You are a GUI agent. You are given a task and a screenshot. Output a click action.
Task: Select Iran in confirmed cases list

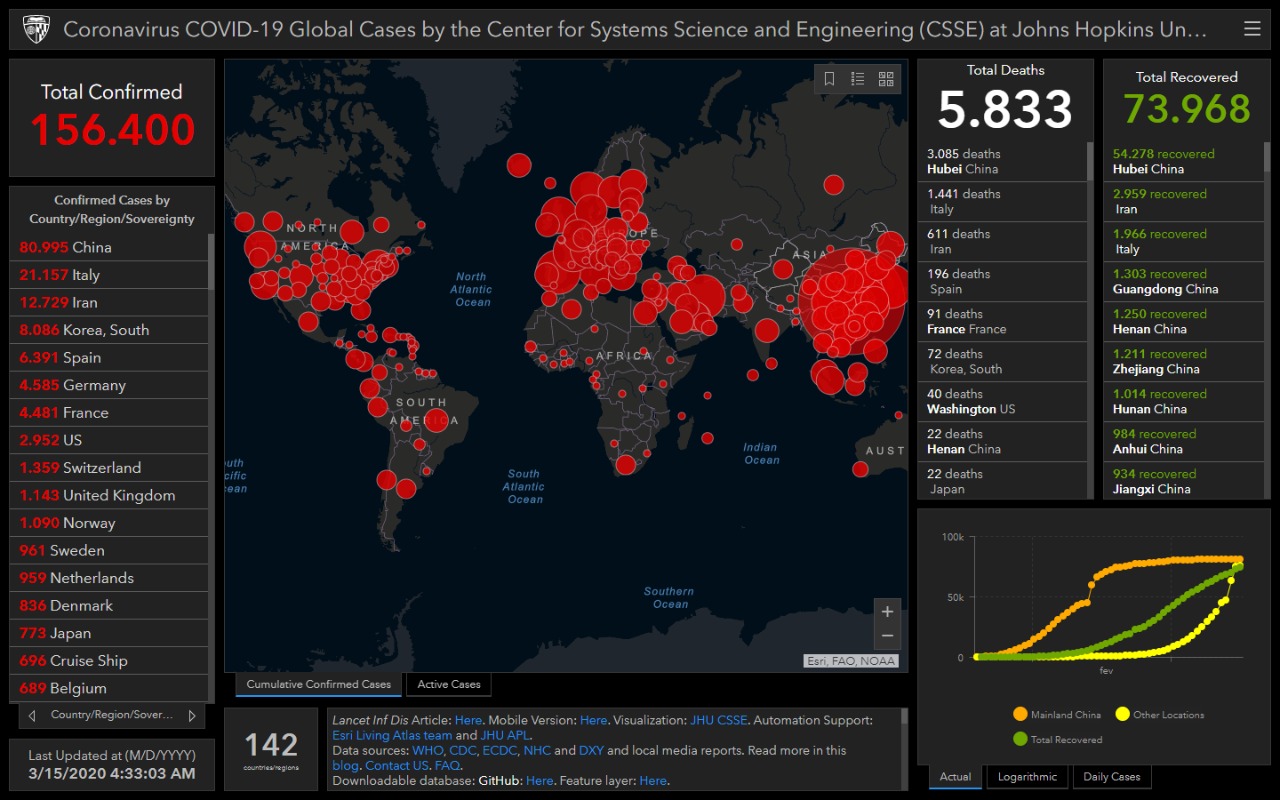[111, 302]
